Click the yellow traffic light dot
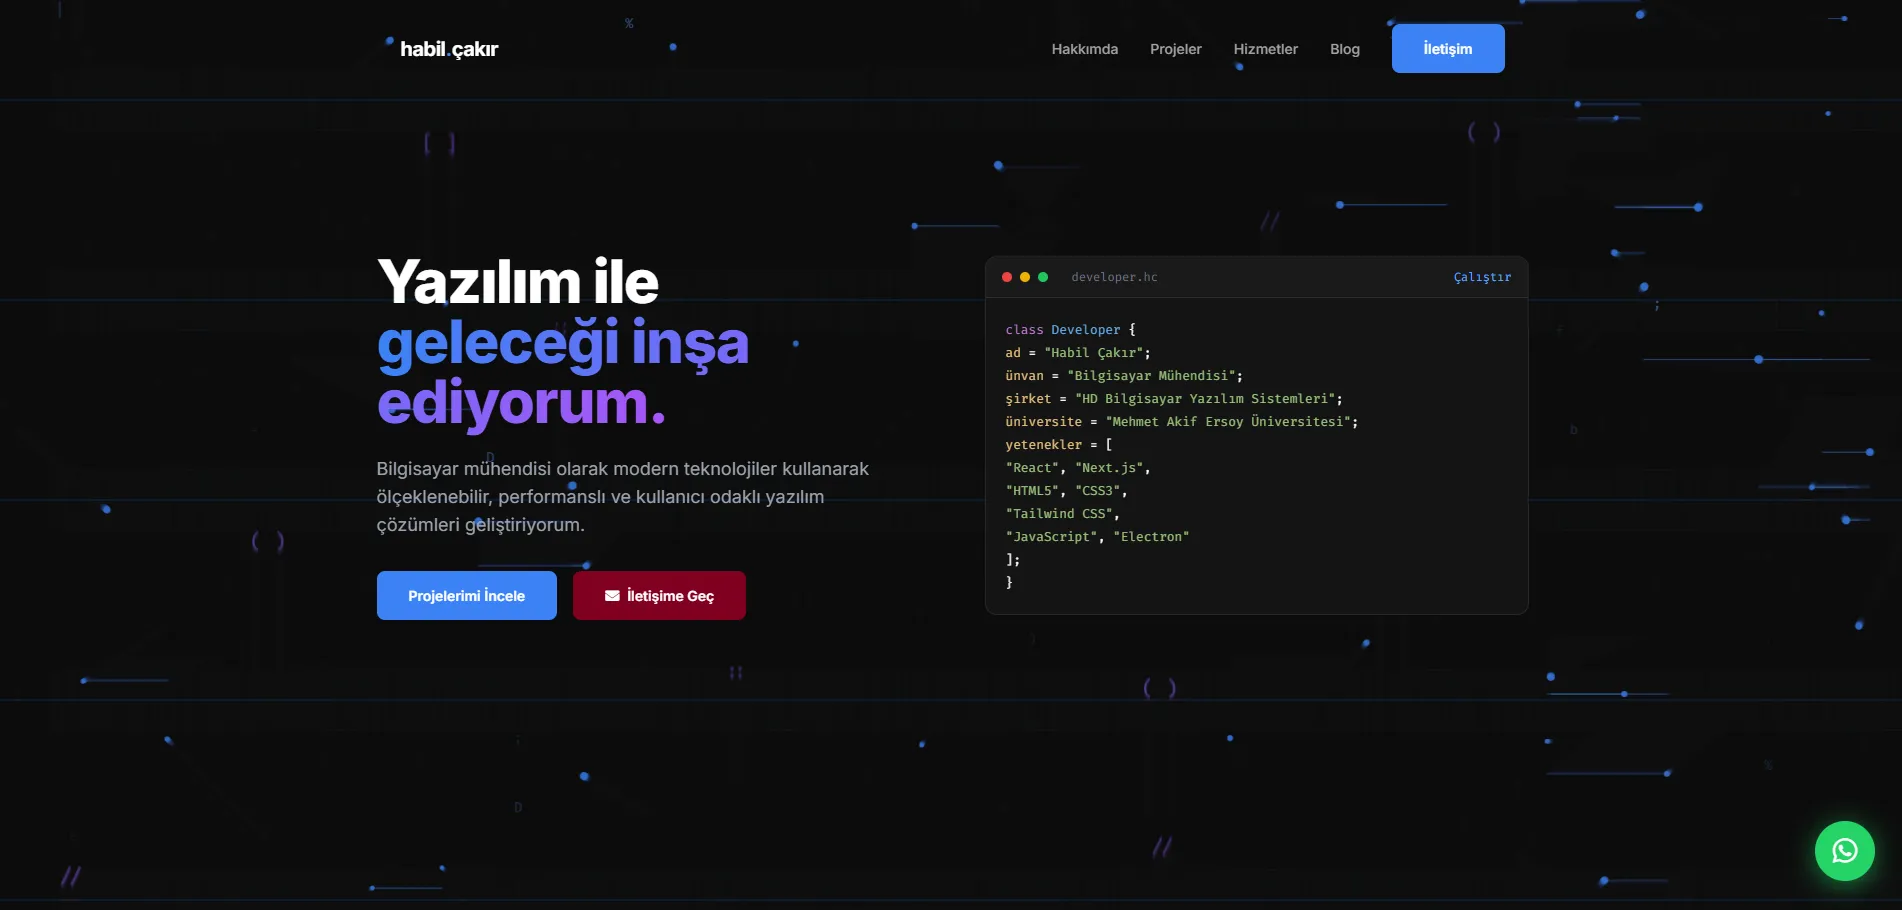Image resolution: width=1902 pixels, height=910 pixels. (x=1024, y=277)
